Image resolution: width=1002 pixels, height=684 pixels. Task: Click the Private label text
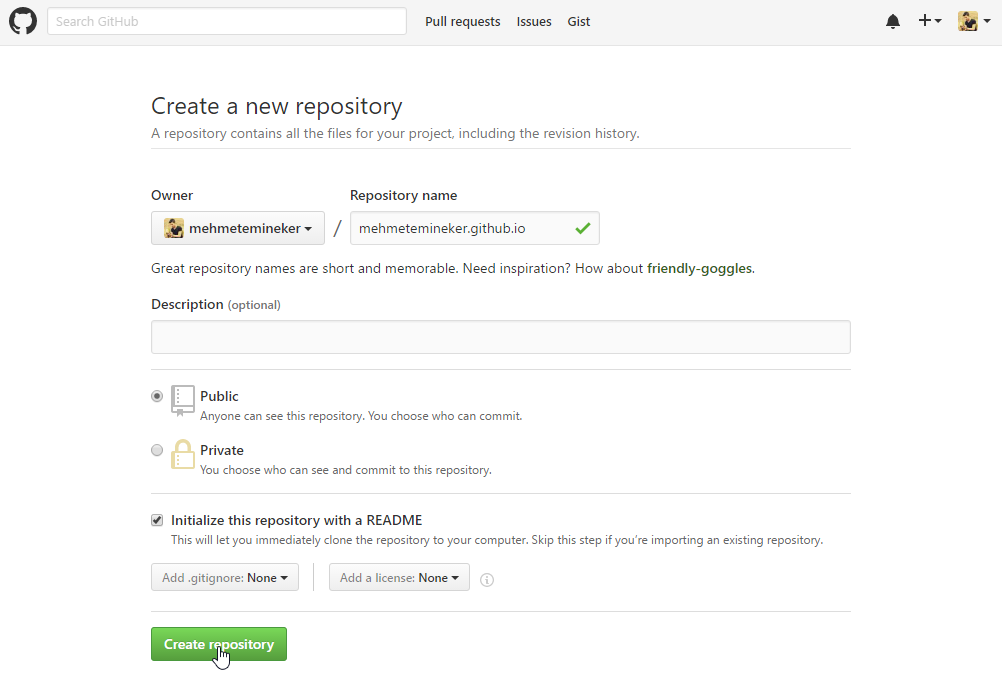point(222,450)
